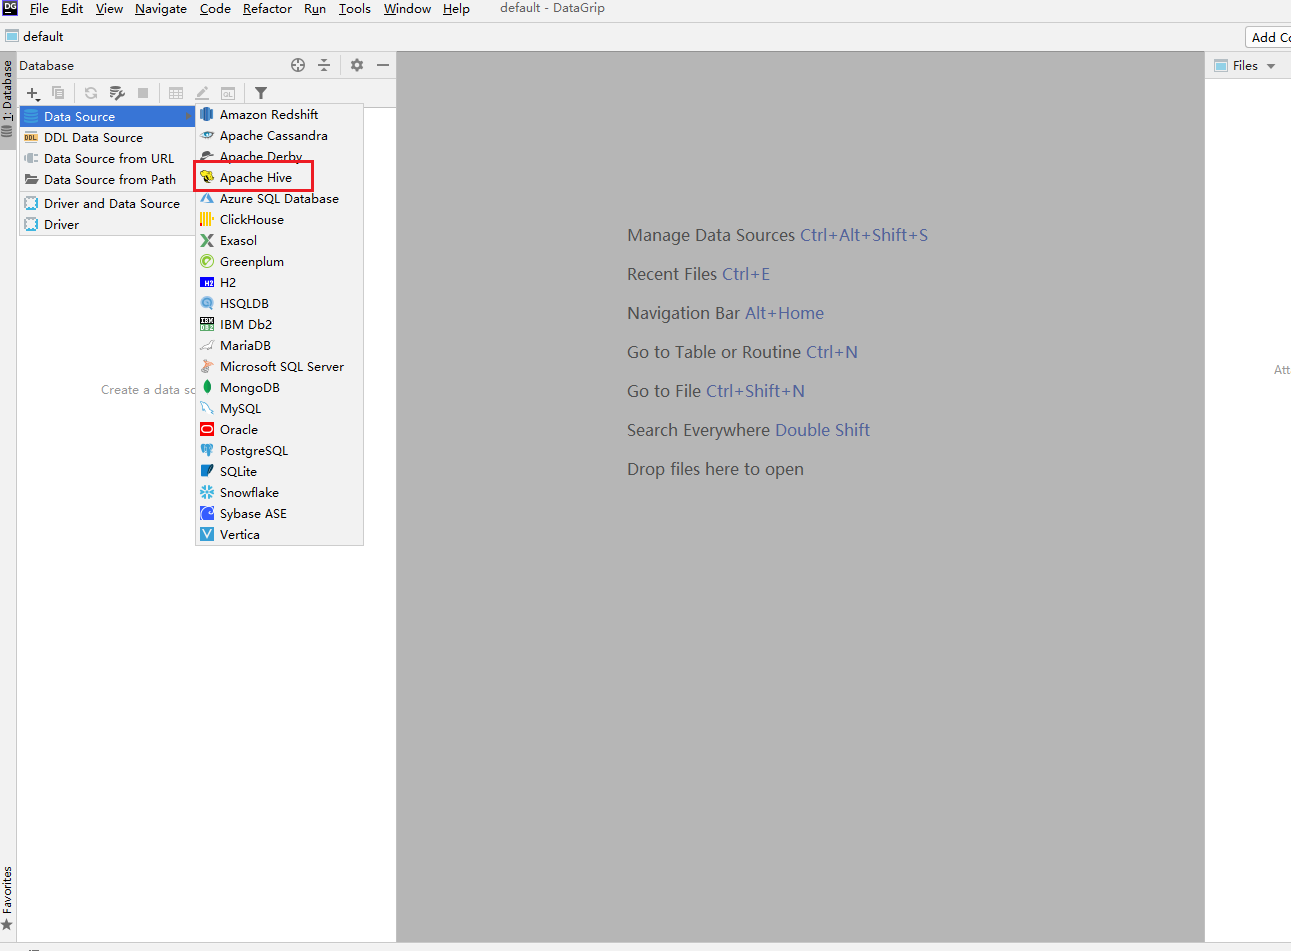Viewport: 1291px width, 951px height.
Task: Pick Vertica from the list
Action: click(x=279, y=534)
